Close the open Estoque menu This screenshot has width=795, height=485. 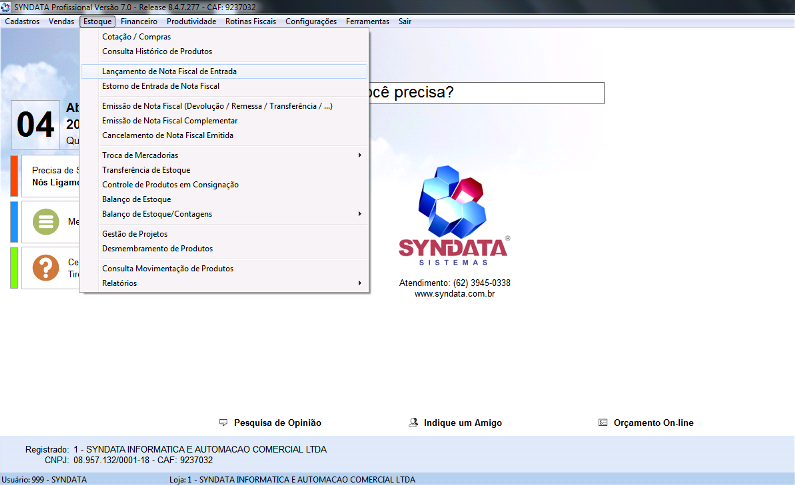(x=97, y=21)
